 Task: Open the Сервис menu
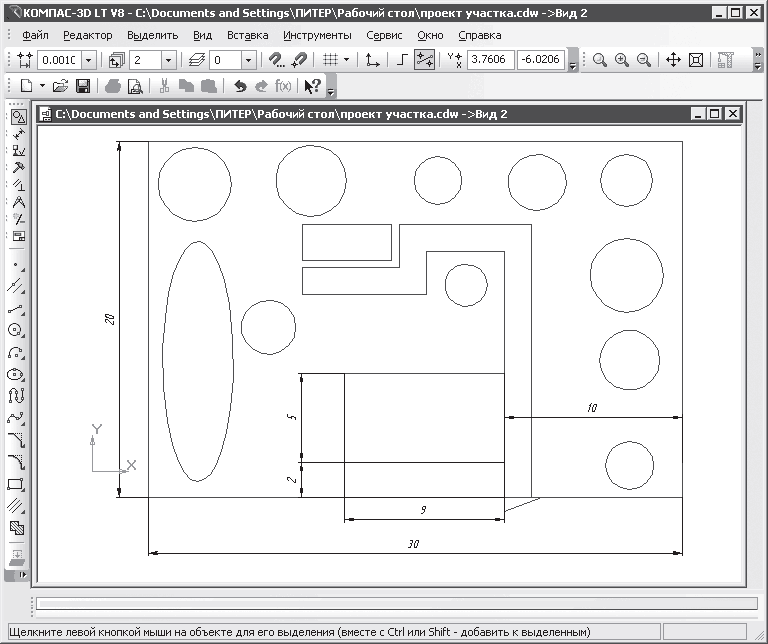[x=385, y=35]
